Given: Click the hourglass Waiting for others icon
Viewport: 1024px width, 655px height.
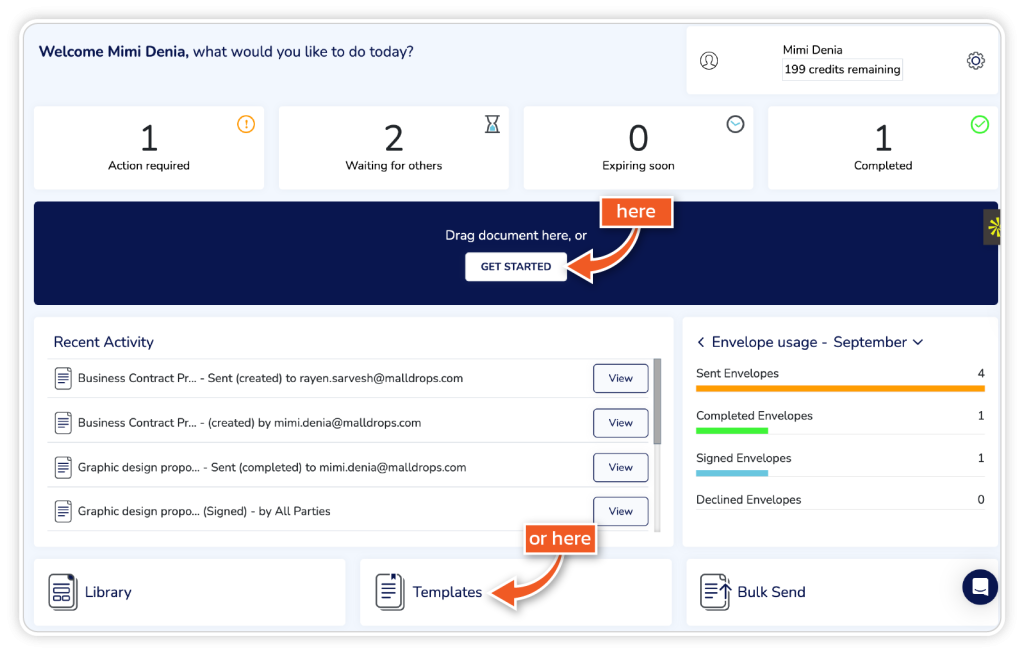Looking at the screenshot, I should pos(492,124).
